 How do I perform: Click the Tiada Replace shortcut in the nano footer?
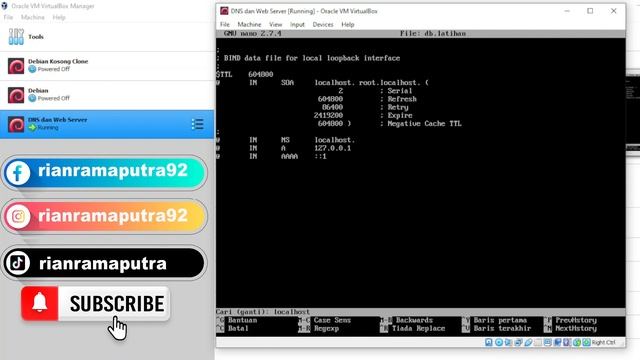(x=413, y=329)
